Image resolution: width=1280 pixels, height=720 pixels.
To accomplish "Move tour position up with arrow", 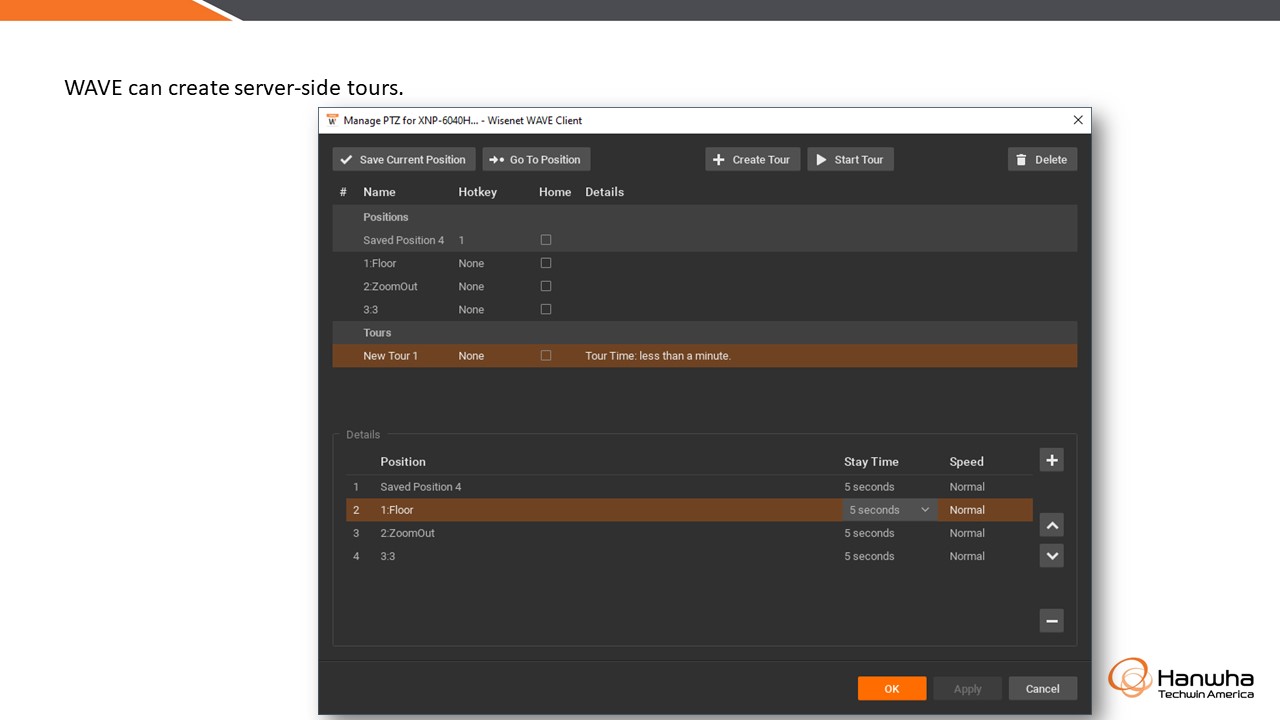I will tap(1051, 524).
